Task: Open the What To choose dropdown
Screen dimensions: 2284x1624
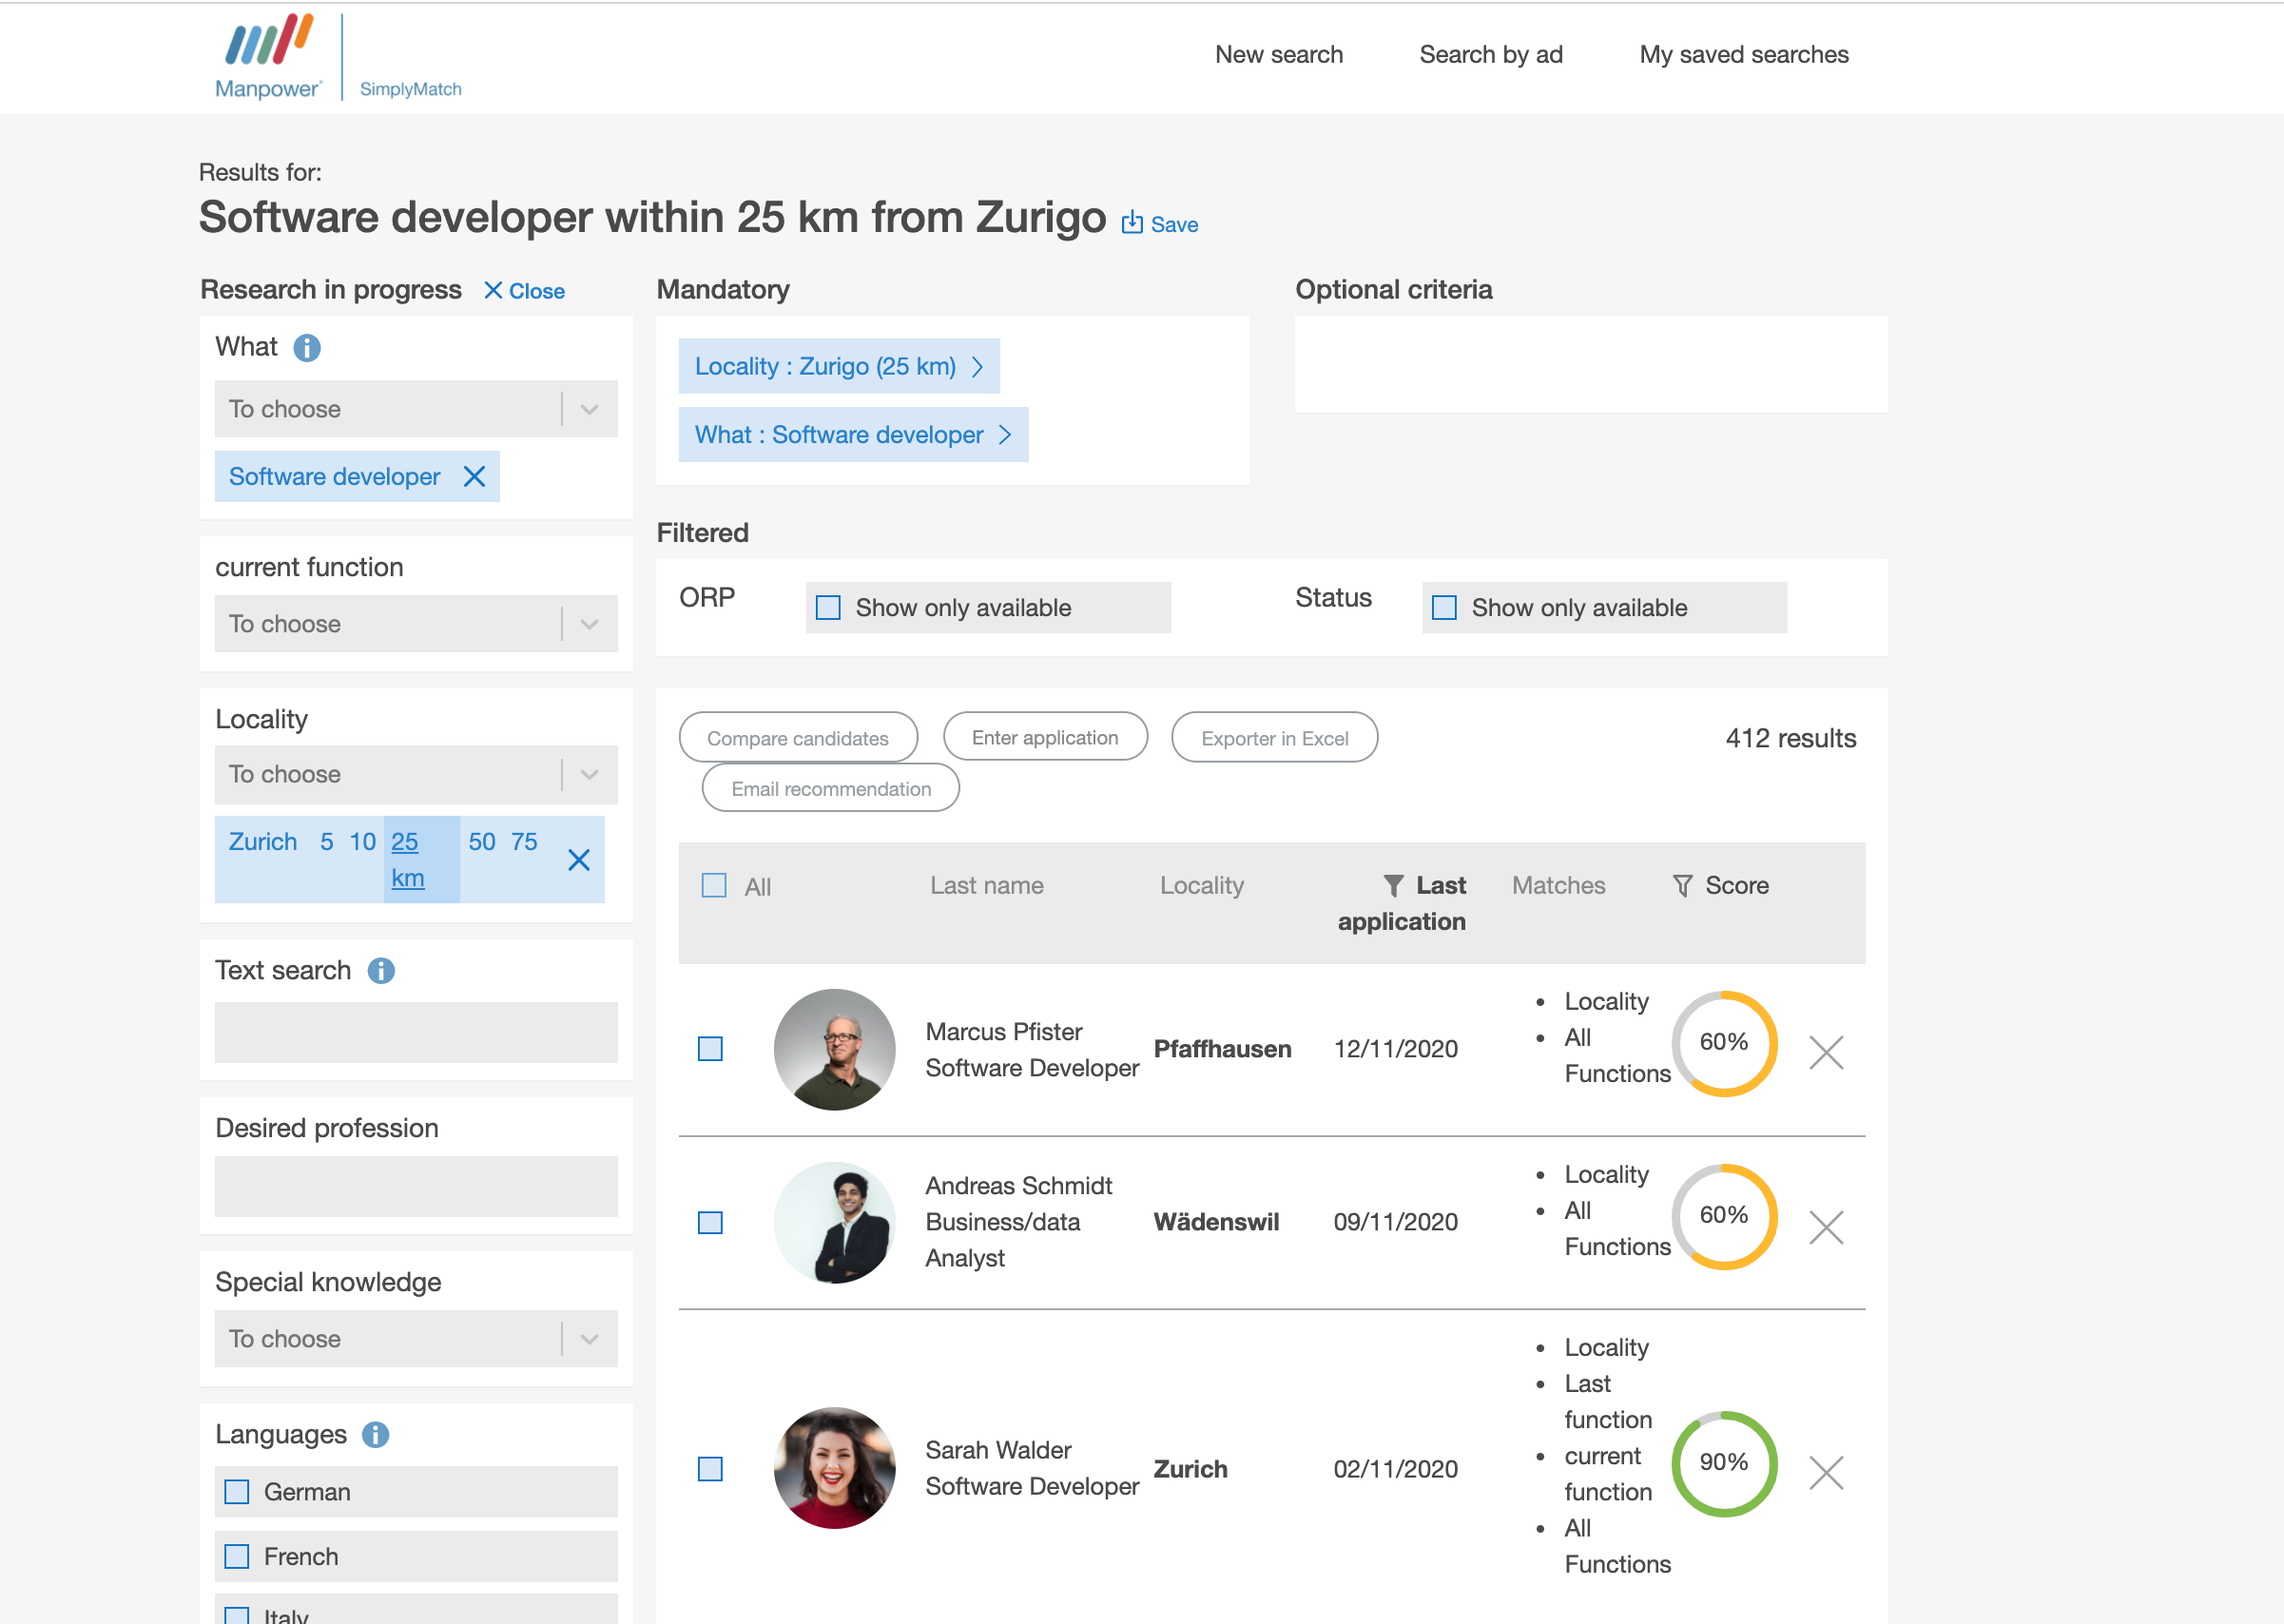Action: tap(415, 409)
